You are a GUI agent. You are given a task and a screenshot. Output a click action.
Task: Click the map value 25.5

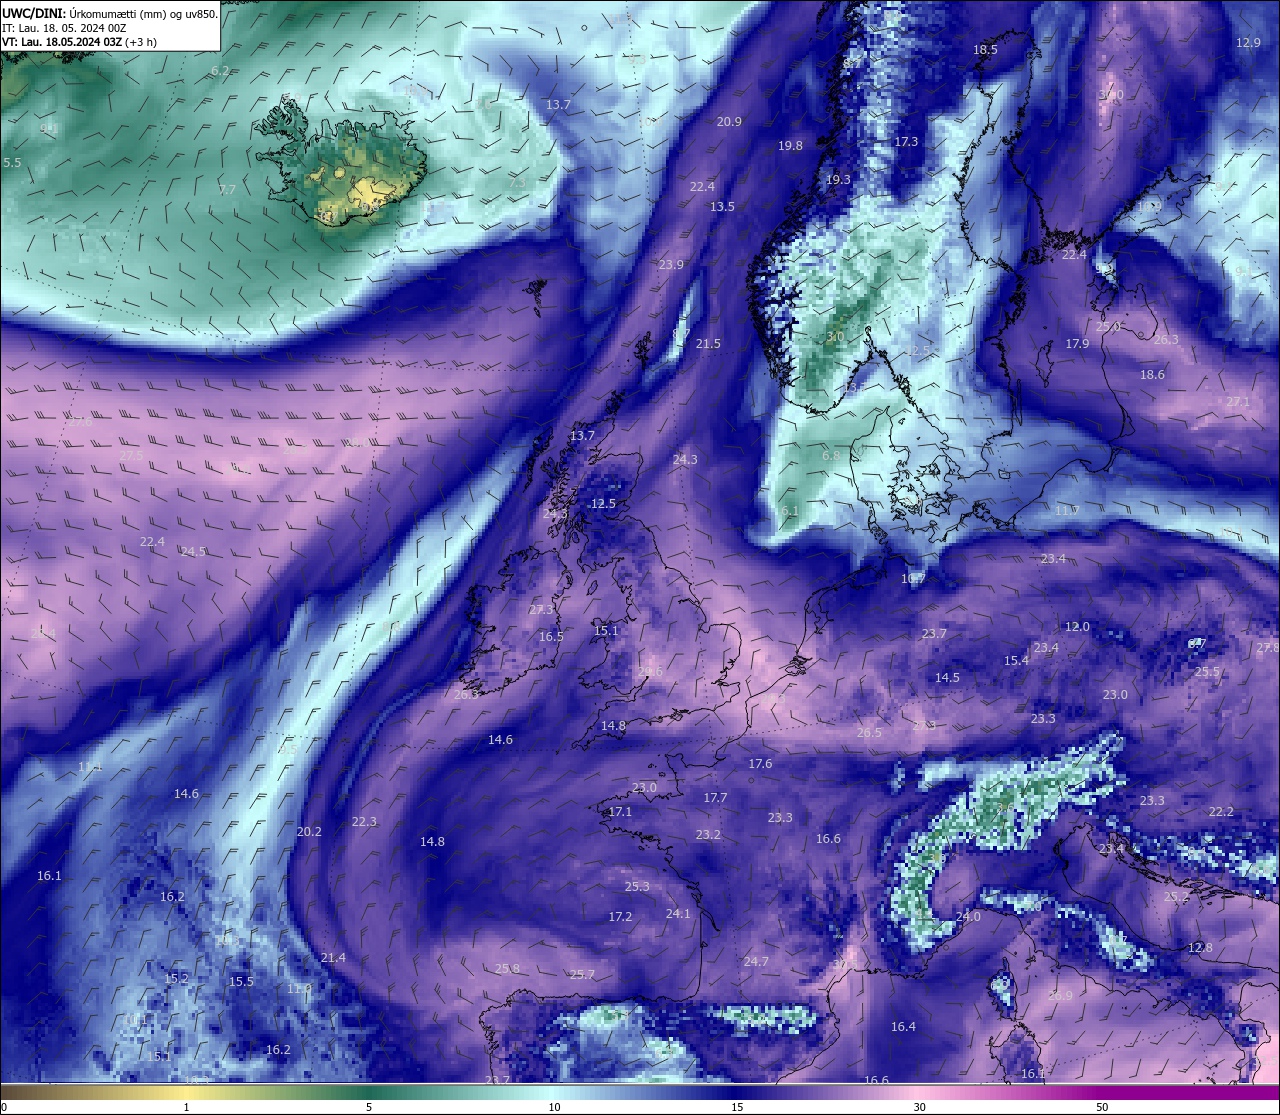1207,672
